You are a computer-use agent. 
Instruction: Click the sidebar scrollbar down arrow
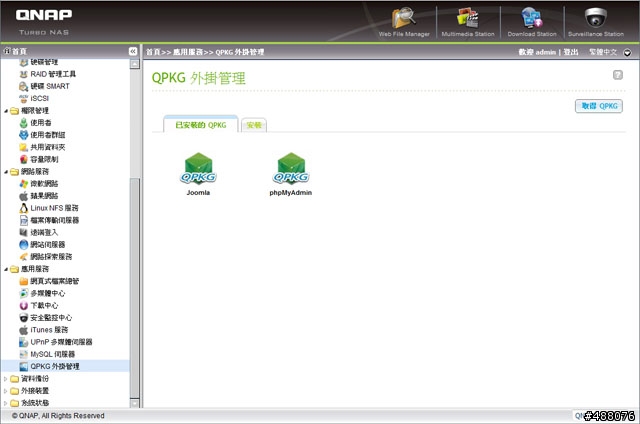135,403
